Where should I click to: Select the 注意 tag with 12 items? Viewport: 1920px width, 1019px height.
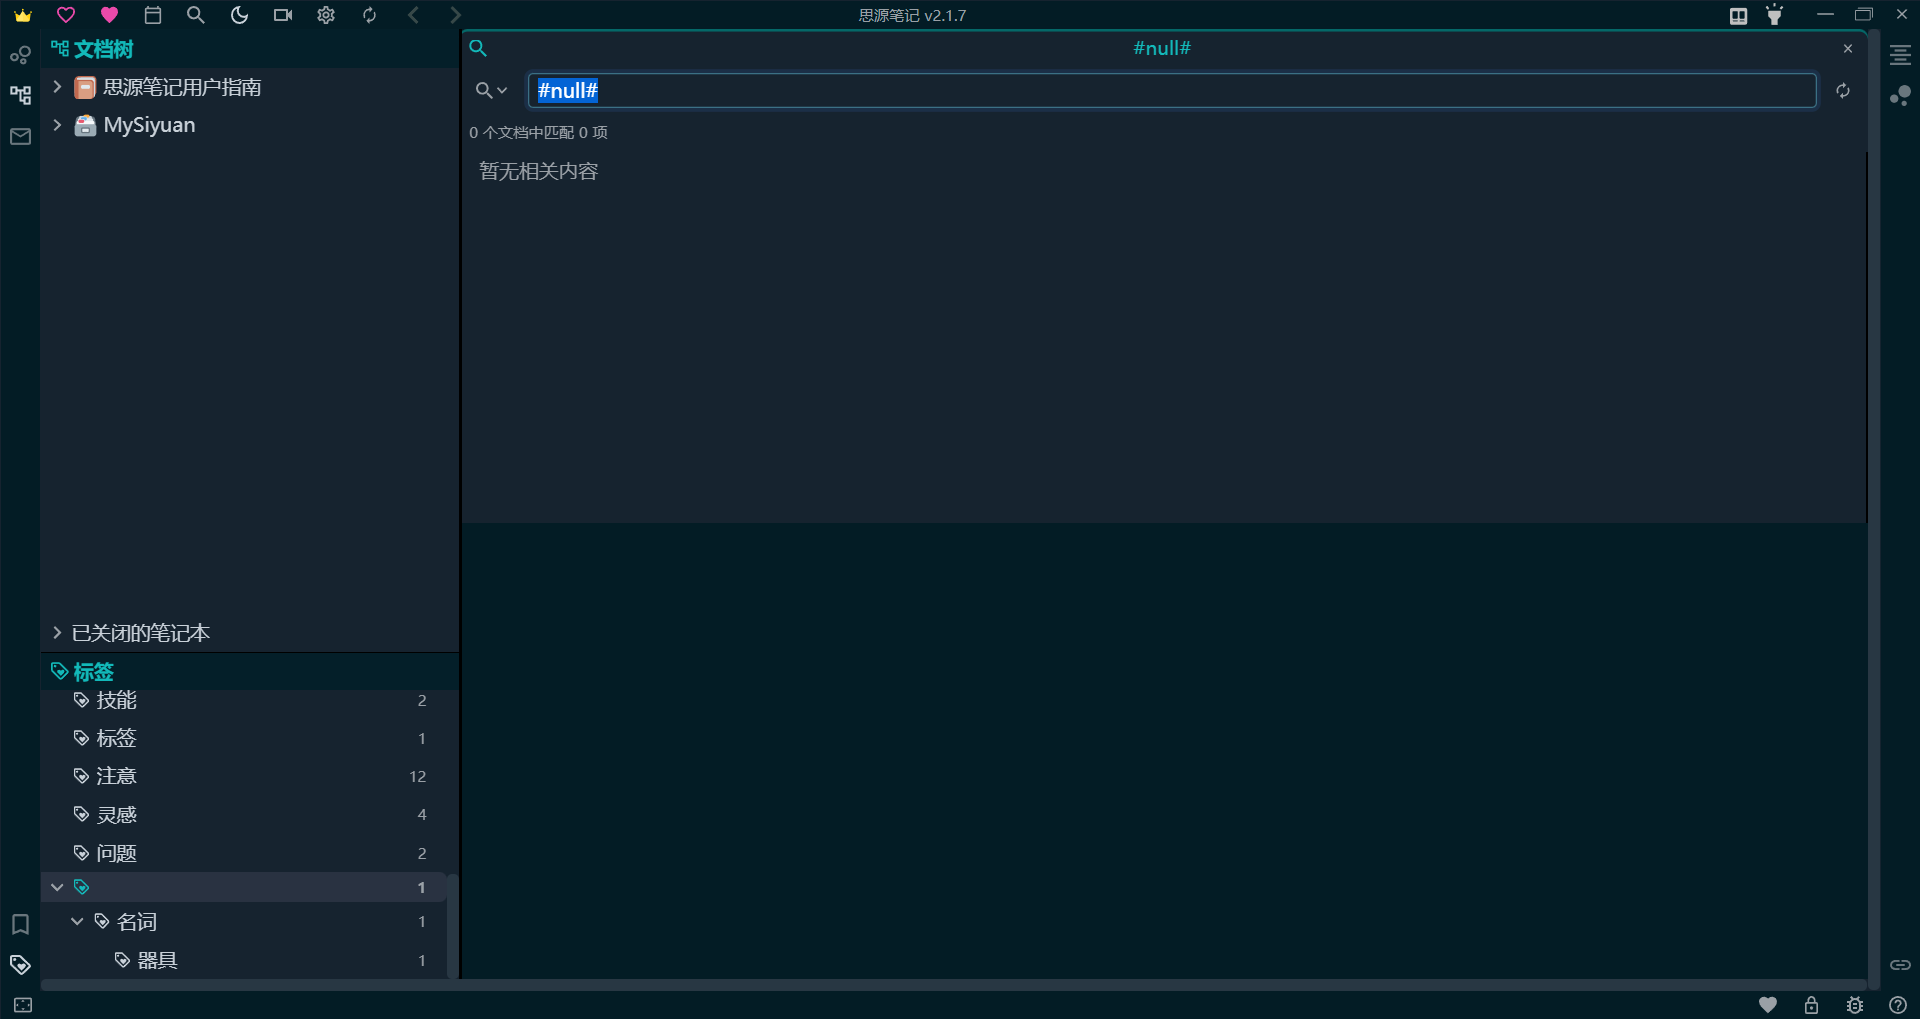(117, 776)
